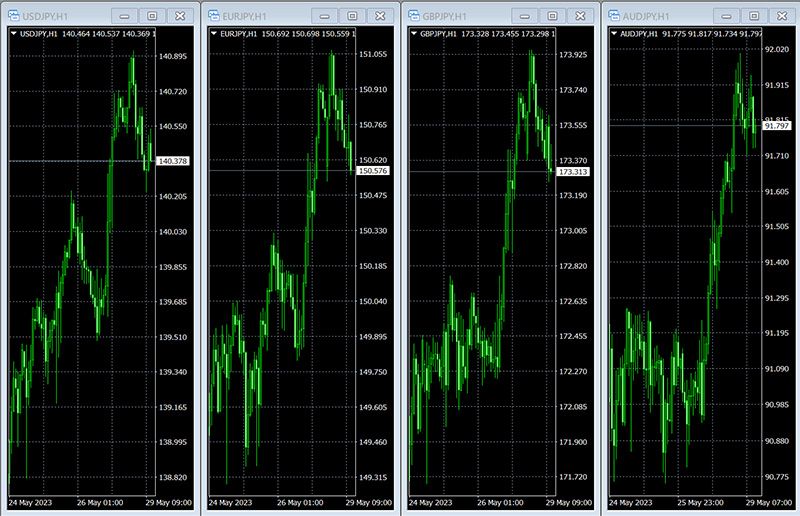The image size is (800, 516).
Task: Click the 26 May 01:00 label in GBPJPY chart
Action: click(499, 503)
